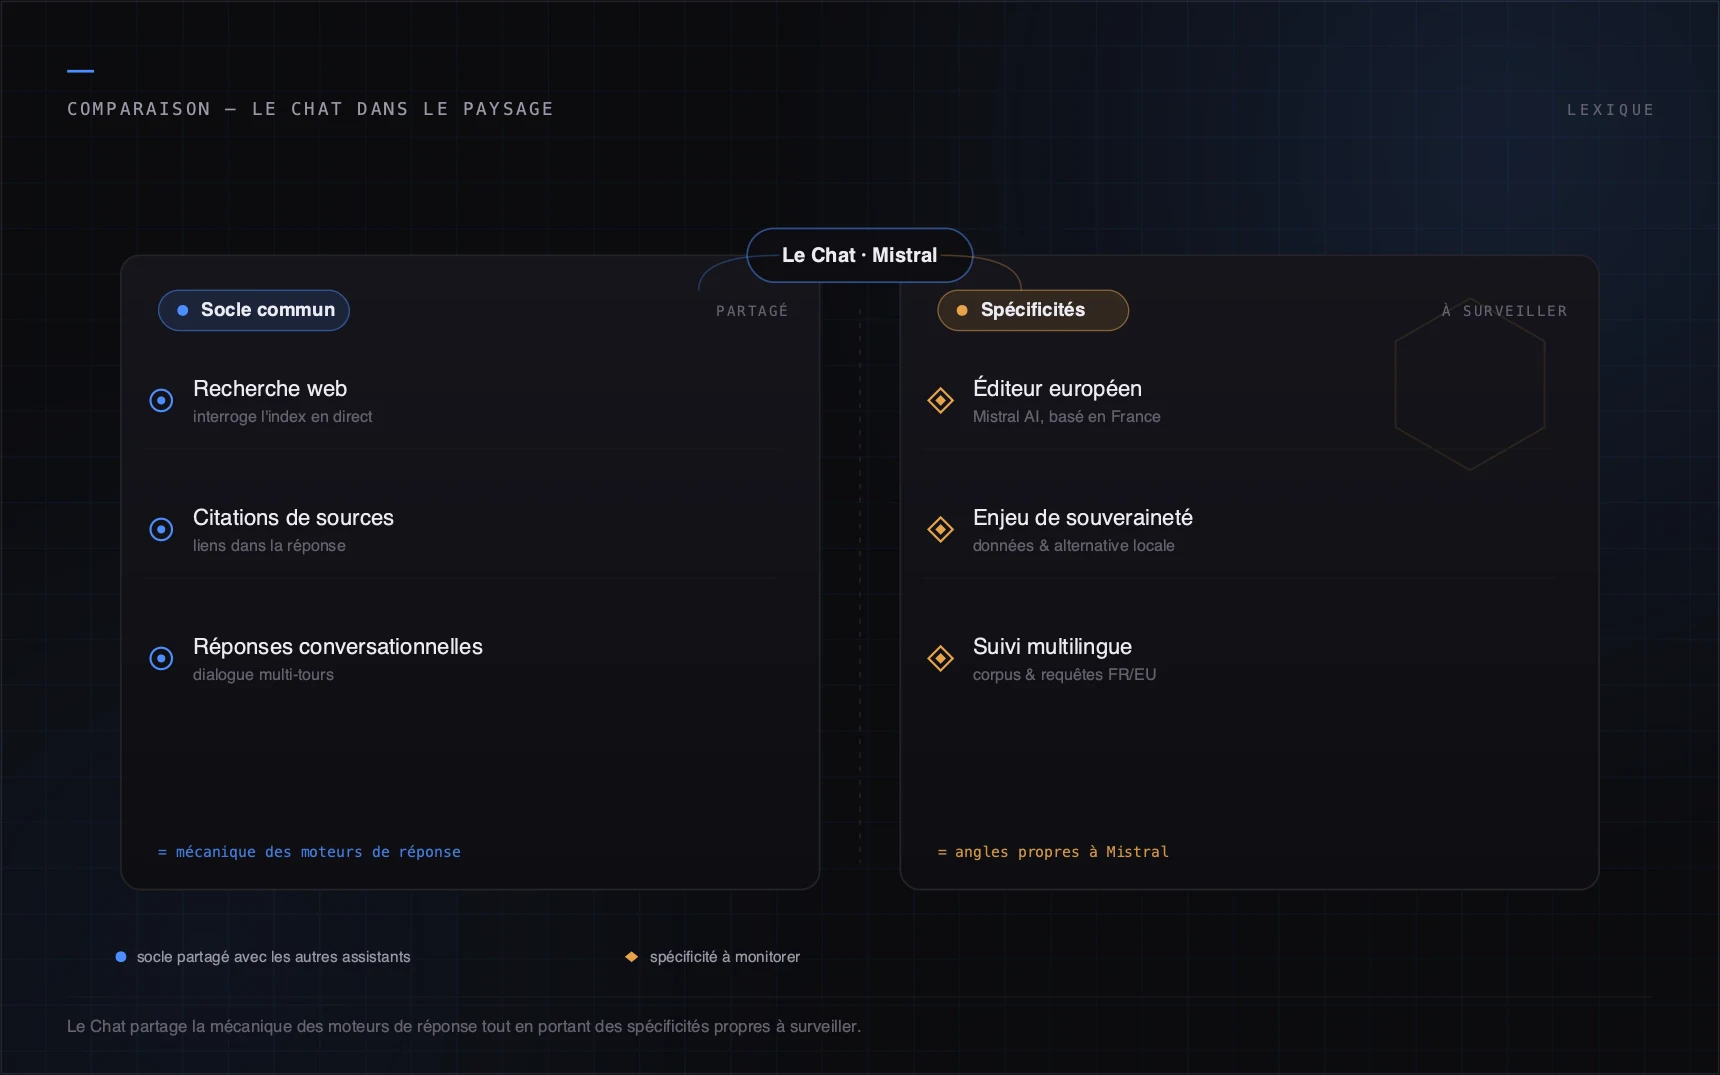Click the diamond icon beside Enjeu de souveraineté
The height and width of the screenshot is (1075, 1720).
point(940,530)
